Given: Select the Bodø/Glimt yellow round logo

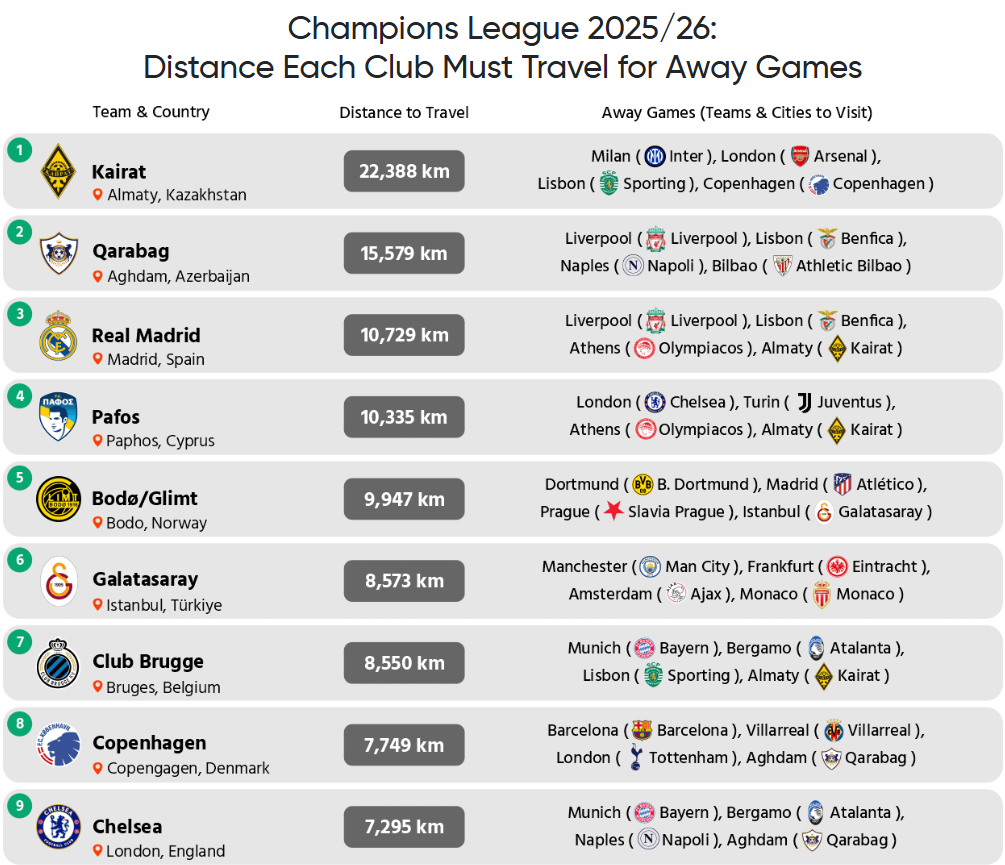Looking at the screenshot, I should click(58, 498).
